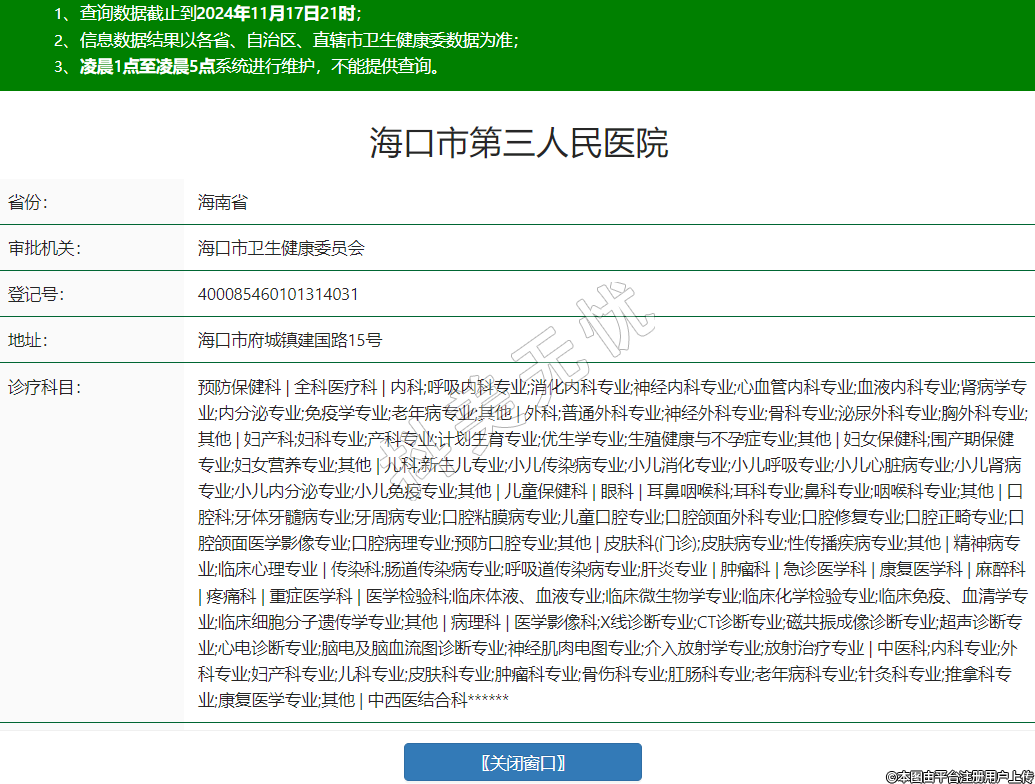The width and height of the screenshot is (1035, 784).
Task: Click the 【关闭窗口】 close window button
Action: pos(522,762)
